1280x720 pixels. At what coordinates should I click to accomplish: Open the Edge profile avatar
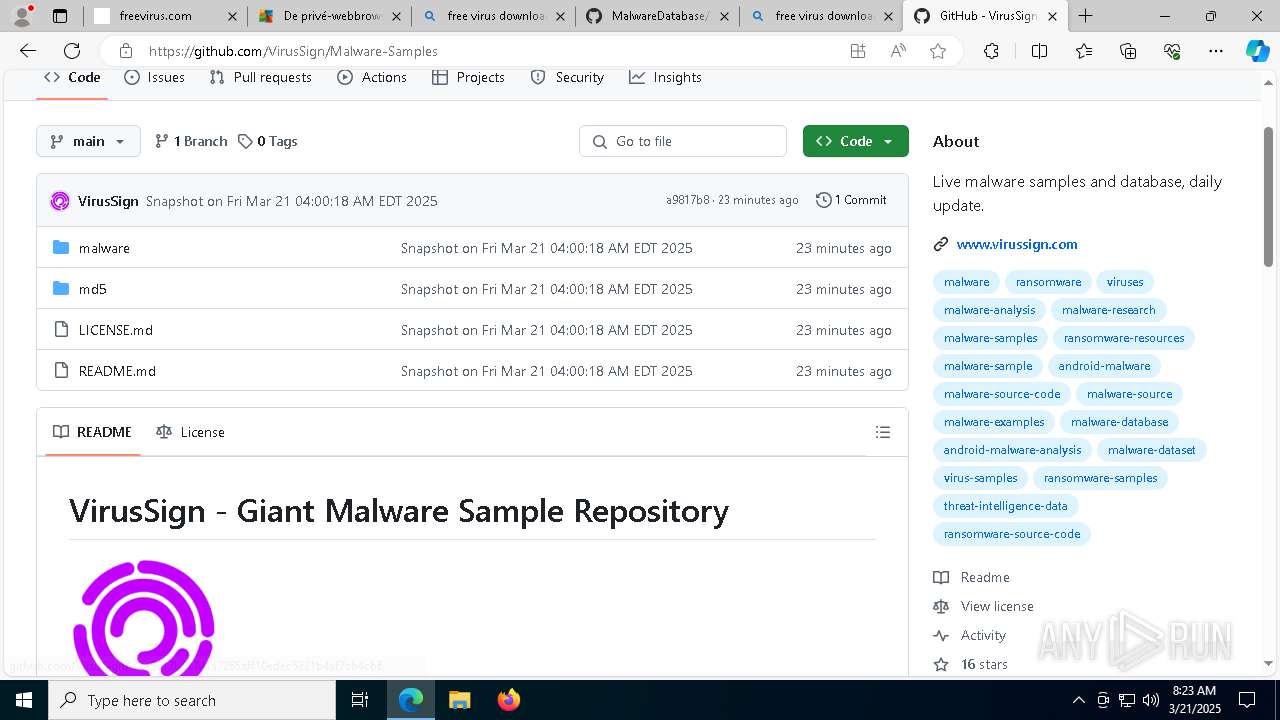22,16
